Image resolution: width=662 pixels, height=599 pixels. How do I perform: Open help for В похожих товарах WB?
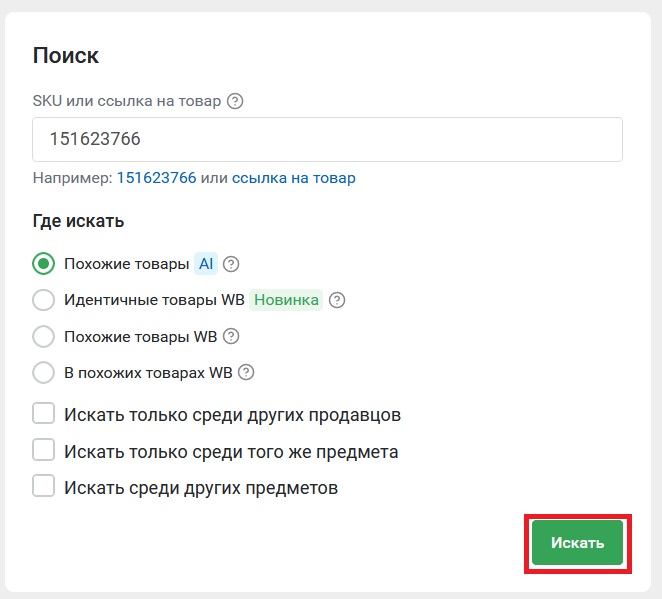246,373
